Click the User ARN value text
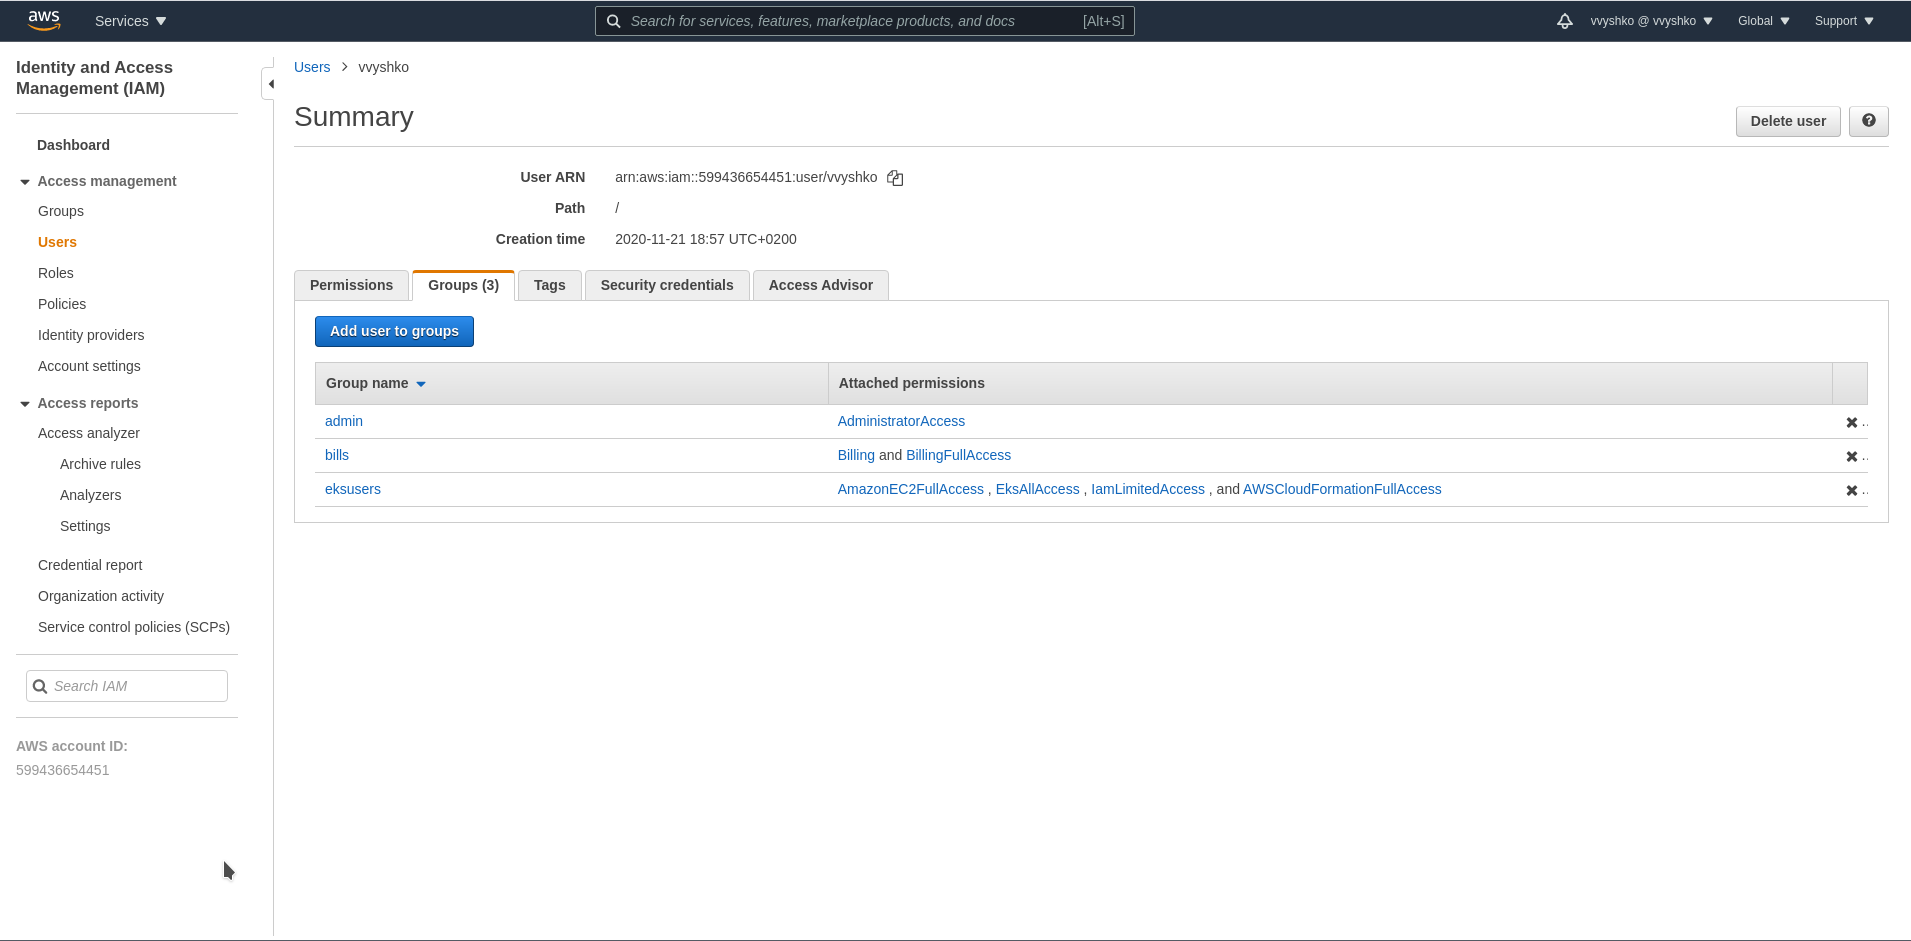Viewport: 1911px width, 941px height. point(746,177)
